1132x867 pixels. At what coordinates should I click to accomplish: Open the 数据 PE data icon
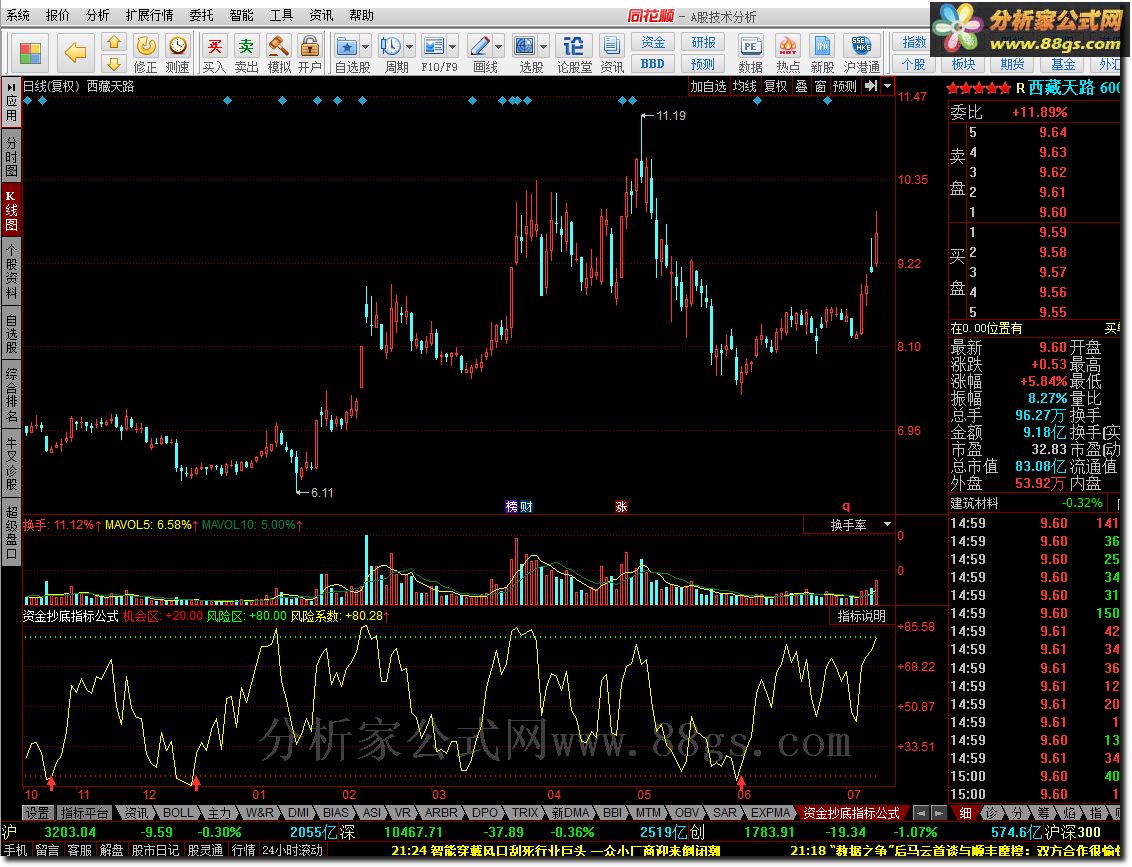coord(751,53)
